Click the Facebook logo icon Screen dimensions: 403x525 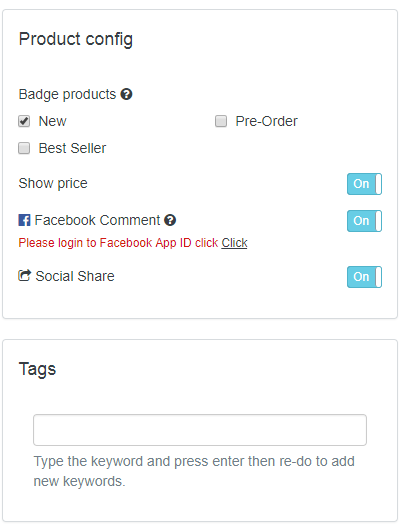click(x=24, y=220)
